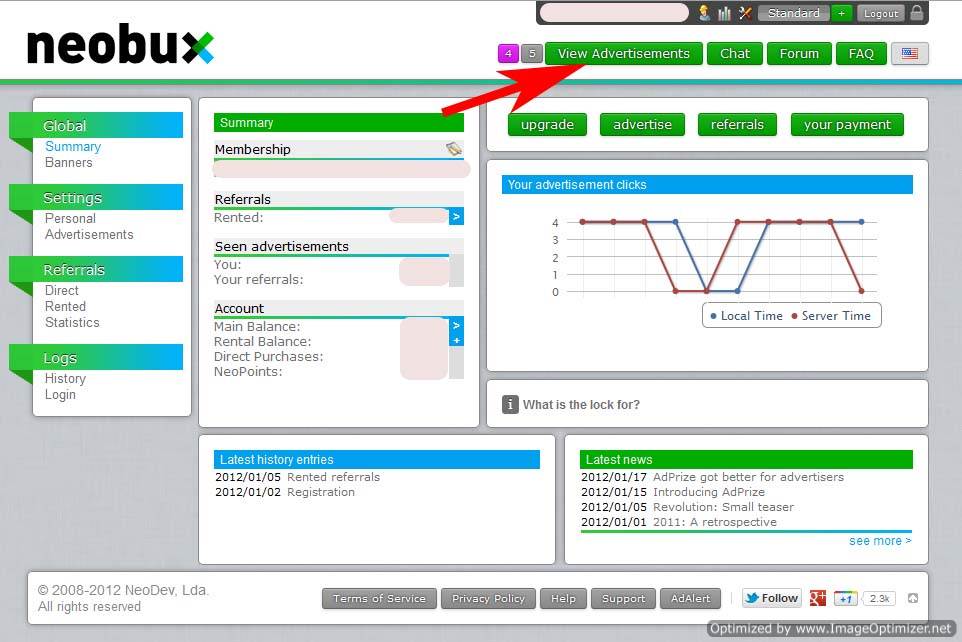This screenshot has height=642, width=962.
Task: Click the 'see more' link in Latest news
Action: click(874, 540)
